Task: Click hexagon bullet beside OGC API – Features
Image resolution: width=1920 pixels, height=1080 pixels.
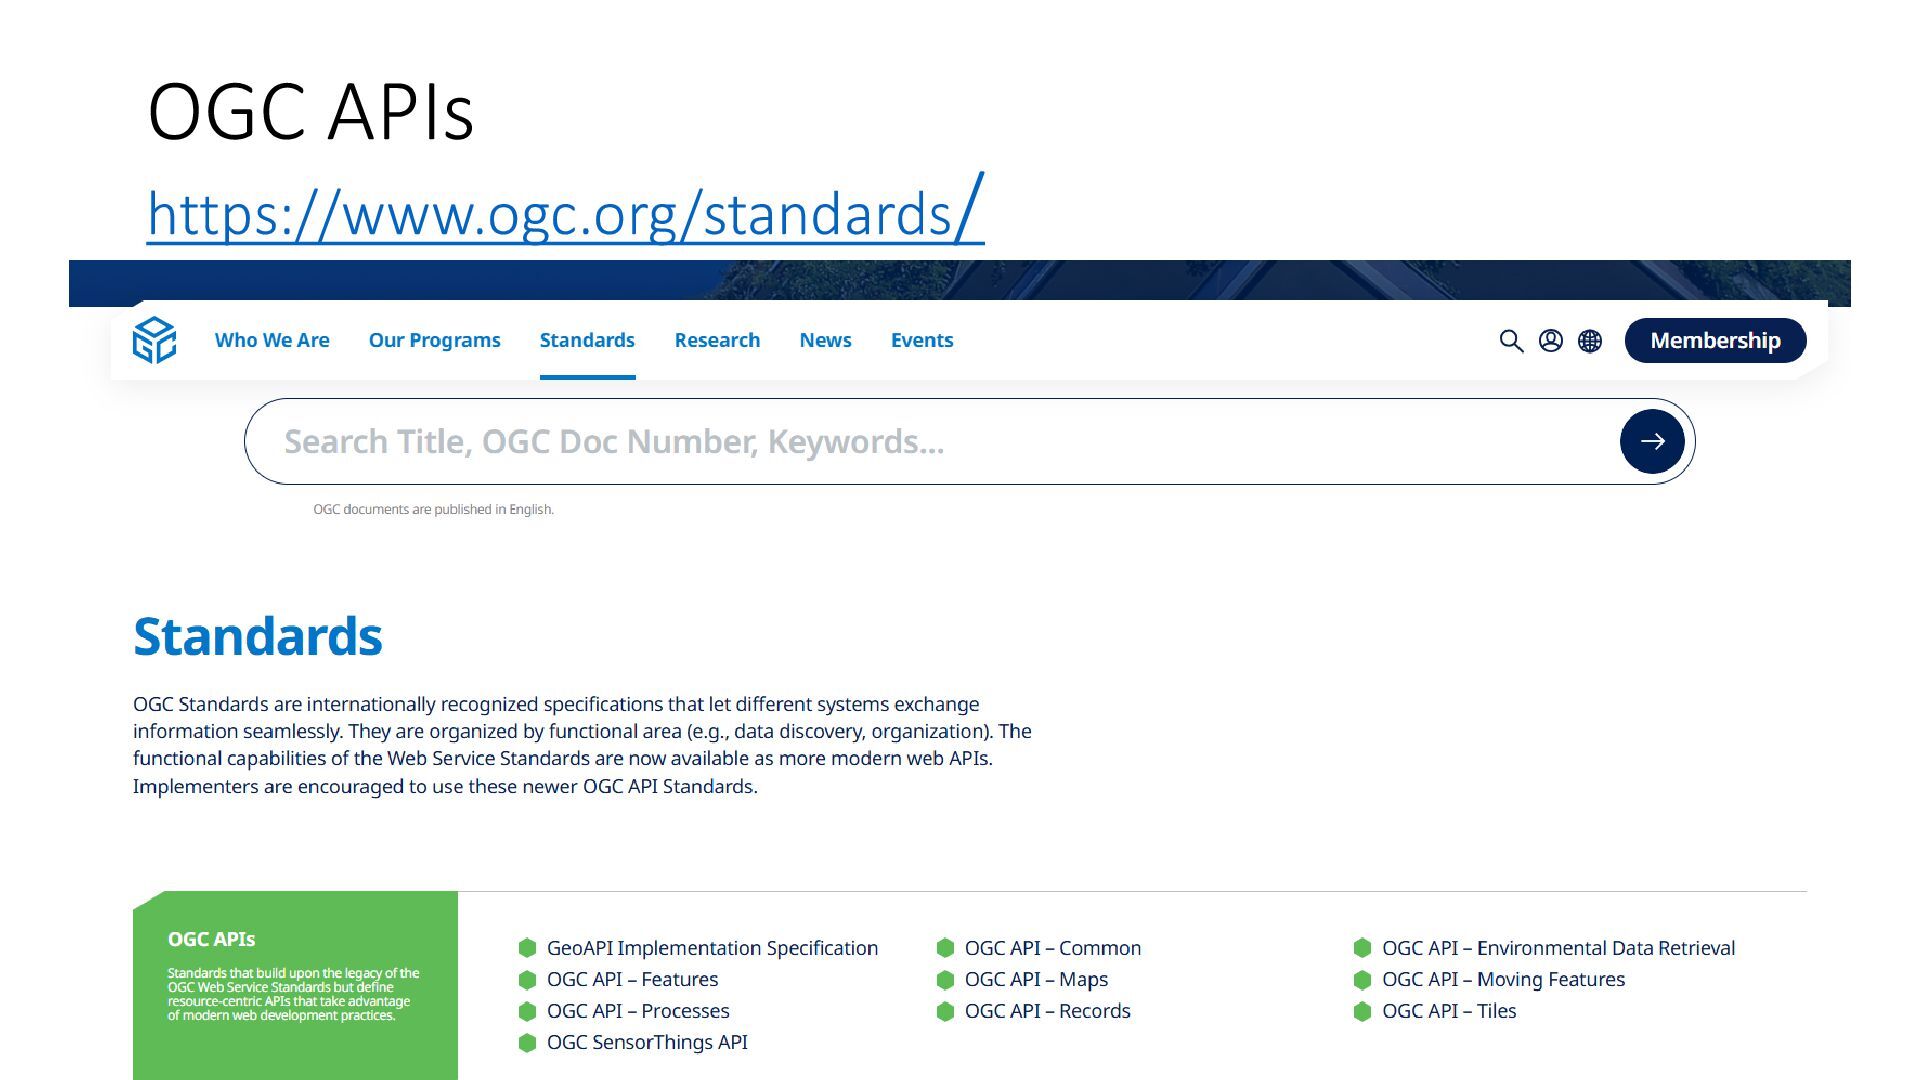Action: (528, 980)
